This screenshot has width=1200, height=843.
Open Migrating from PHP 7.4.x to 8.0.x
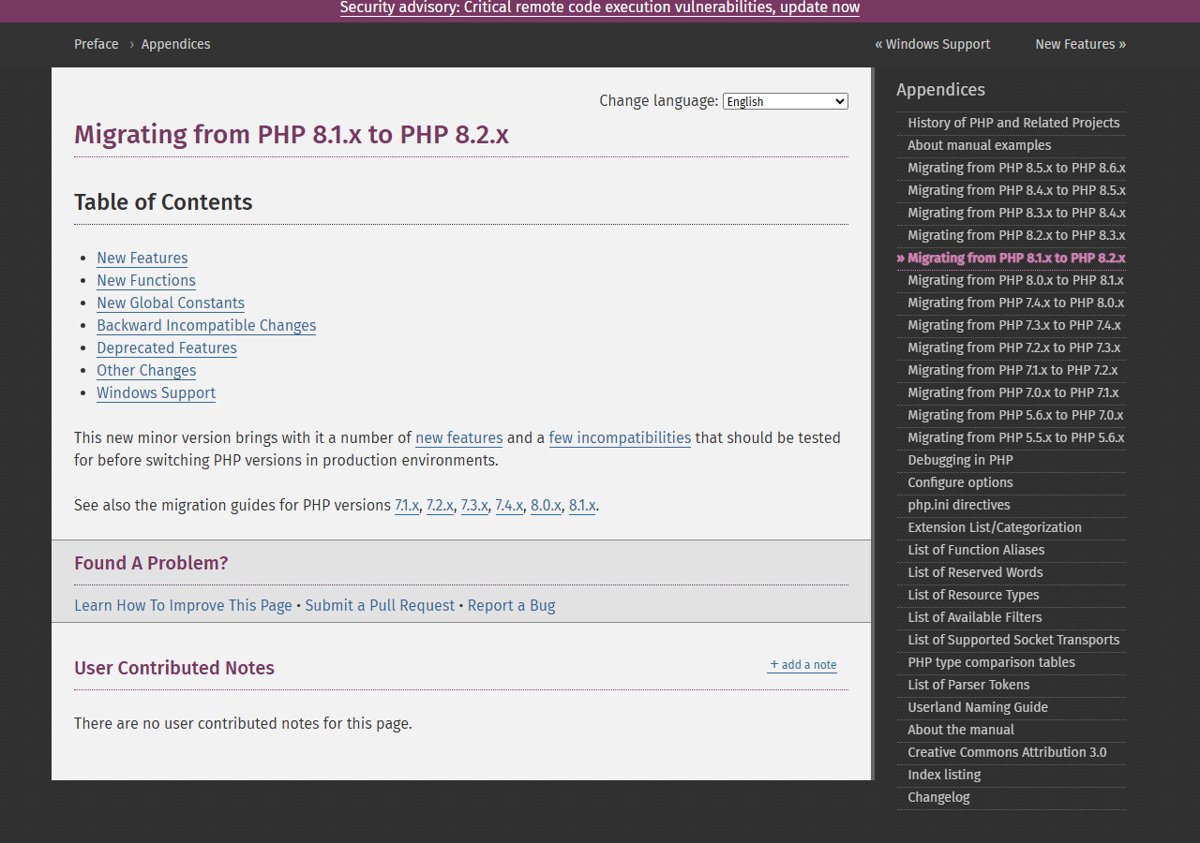(x=1015, y=303)
